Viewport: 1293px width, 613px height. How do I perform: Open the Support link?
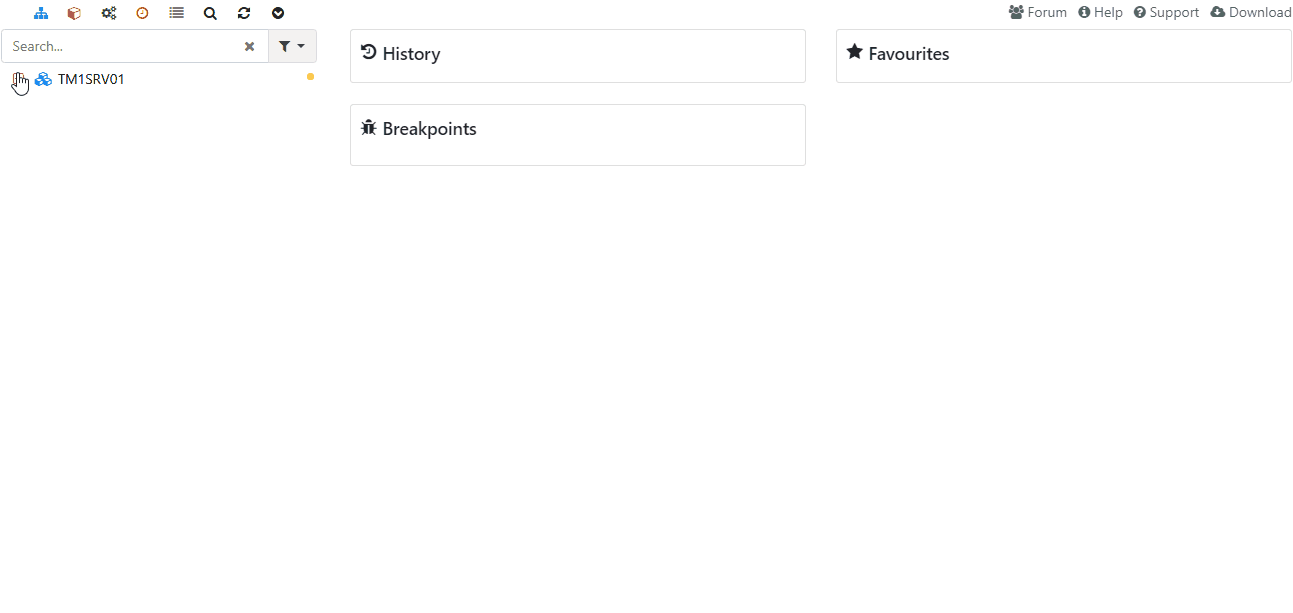[1166, 12]
